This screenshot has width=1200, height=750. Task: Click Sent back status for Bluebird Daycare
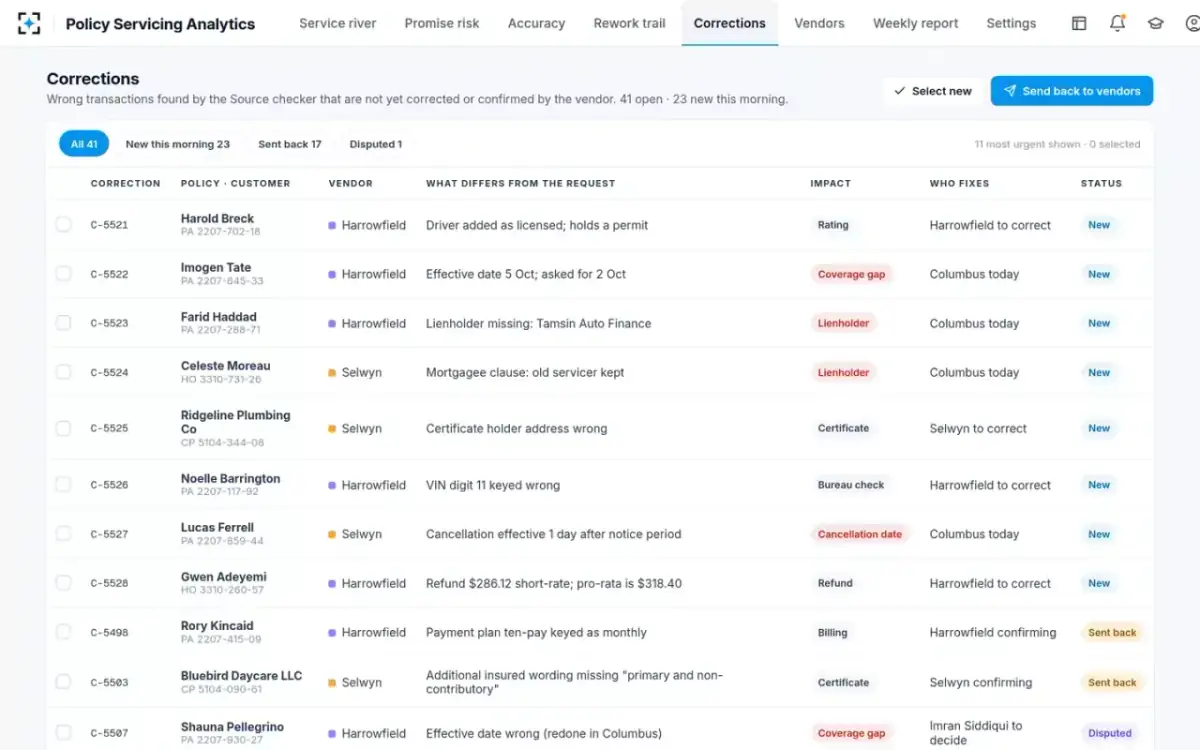pyautogui.click(x=1112, y=683)
